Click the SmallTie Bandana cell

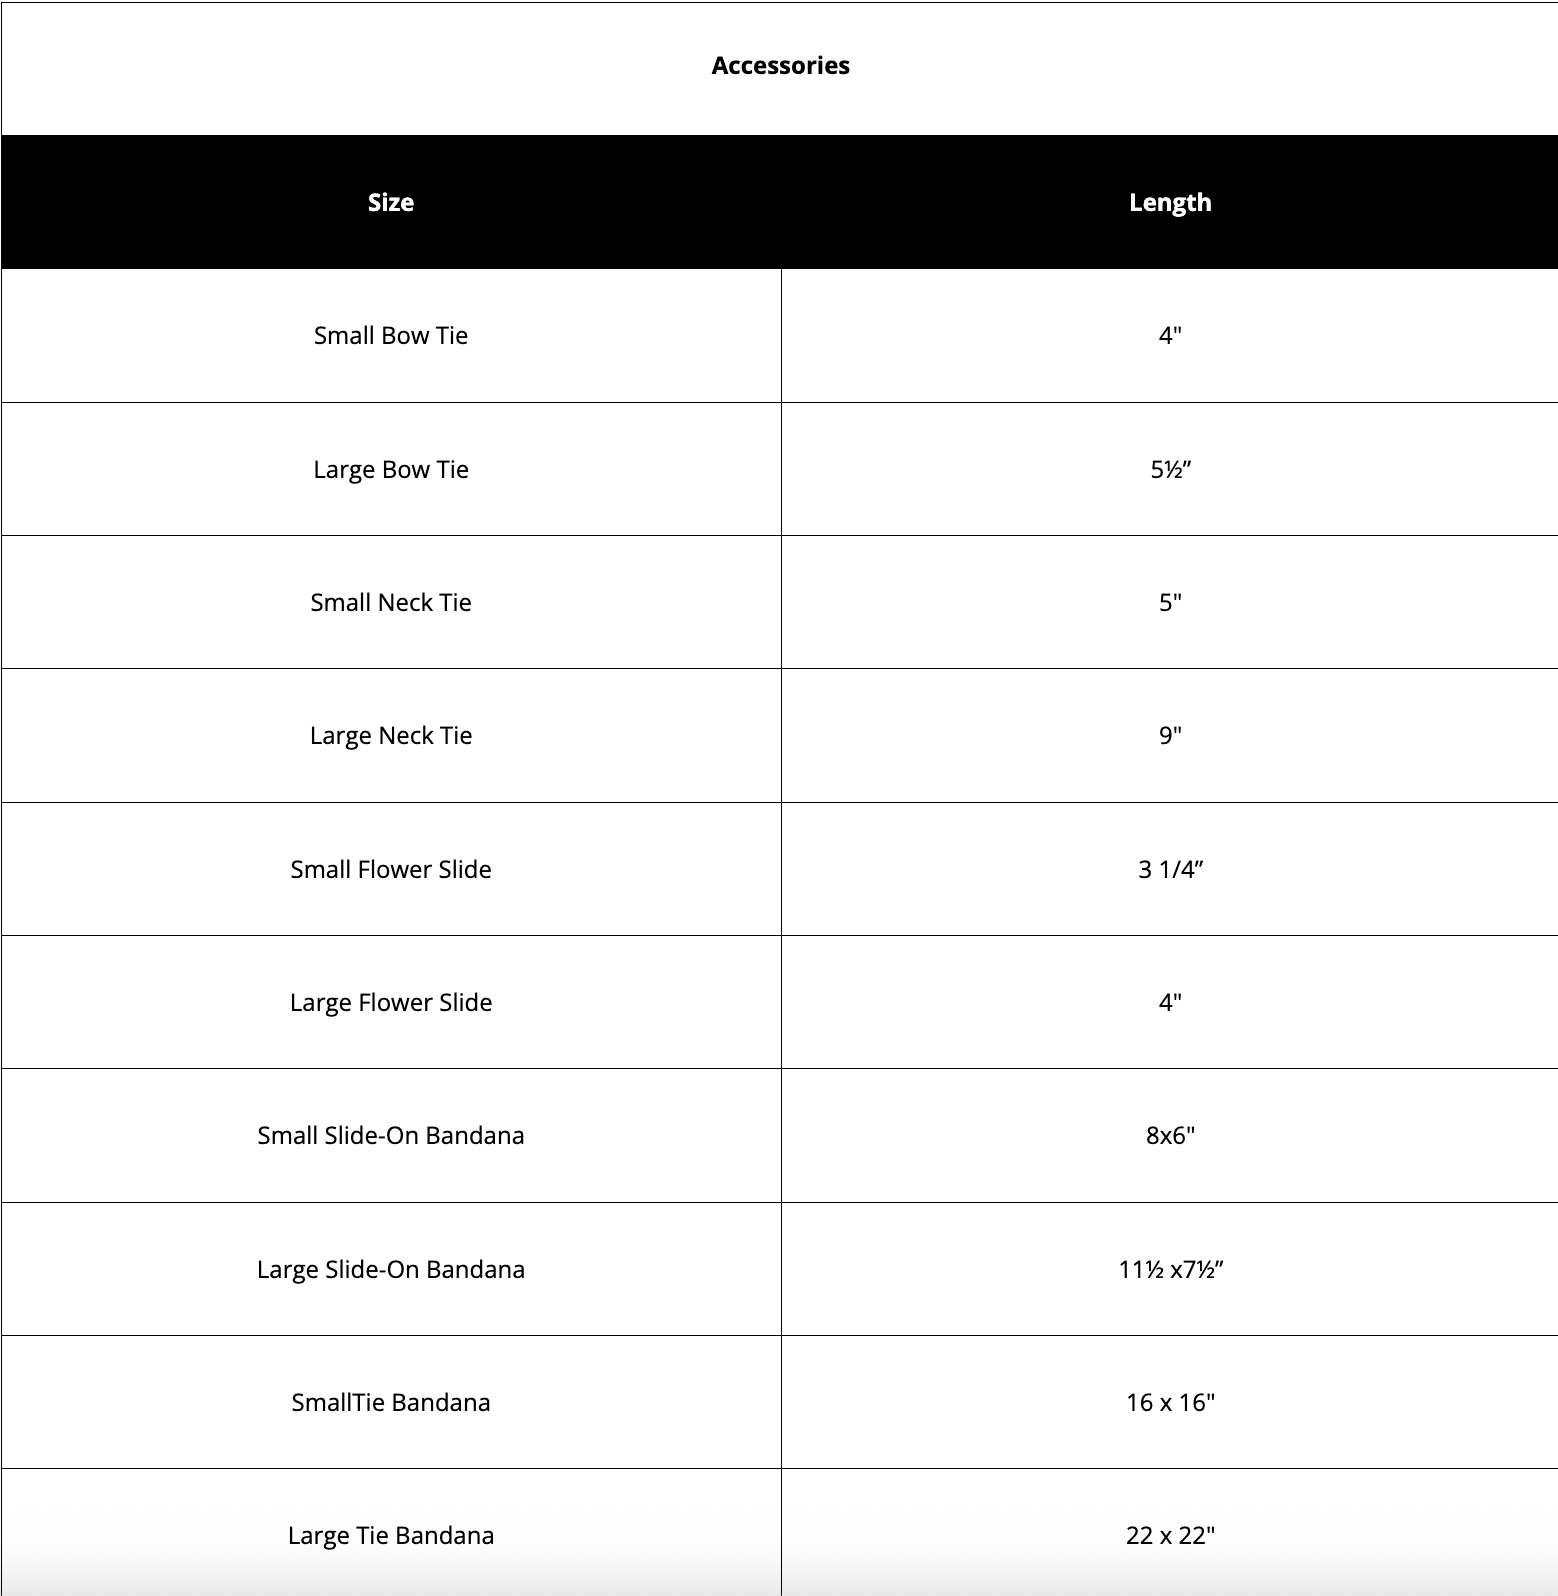391,1402
